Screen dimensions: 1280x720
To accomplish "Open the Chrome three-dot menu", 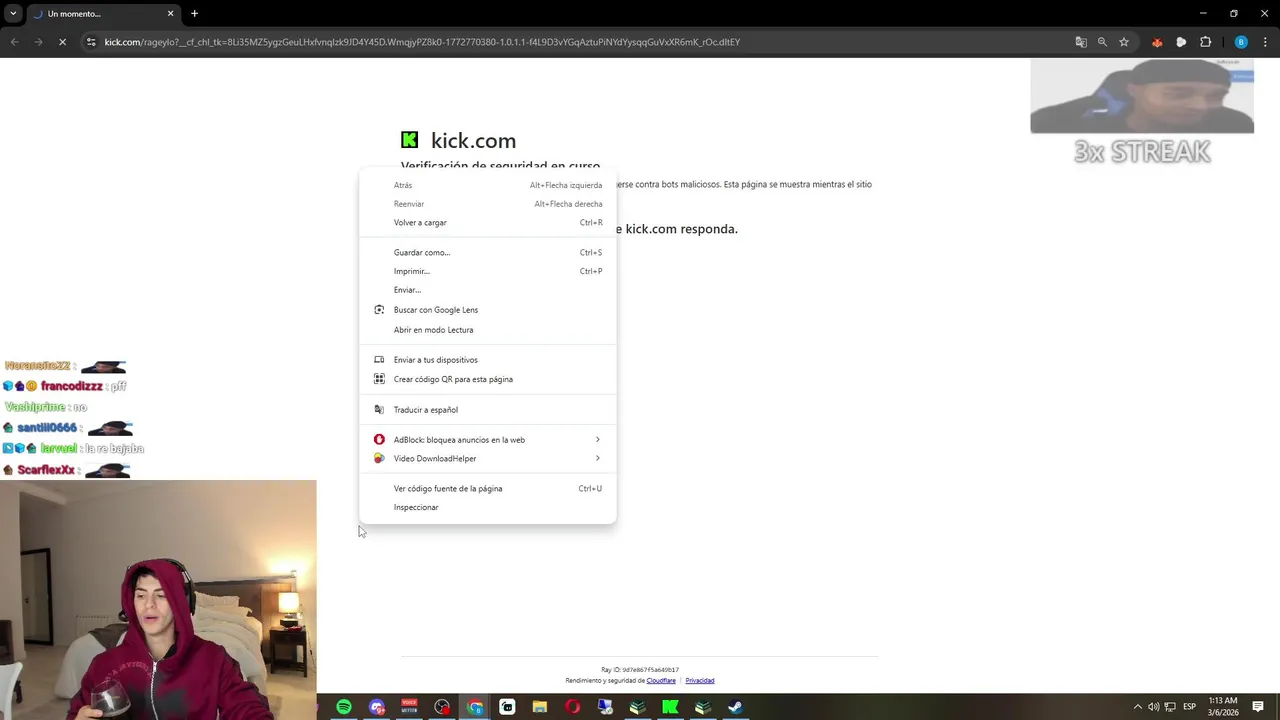I will 1265,42.
